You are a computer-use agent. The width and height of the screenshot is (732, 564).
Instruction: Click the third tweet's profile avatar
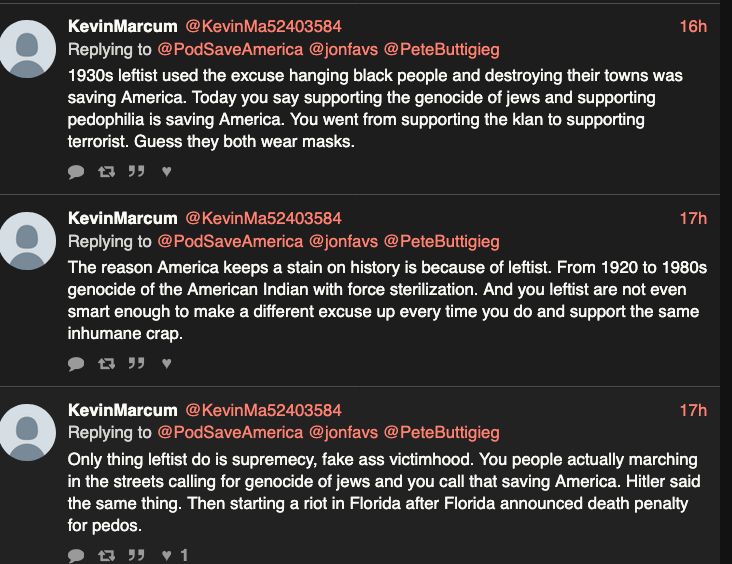[x=27, y=433]
